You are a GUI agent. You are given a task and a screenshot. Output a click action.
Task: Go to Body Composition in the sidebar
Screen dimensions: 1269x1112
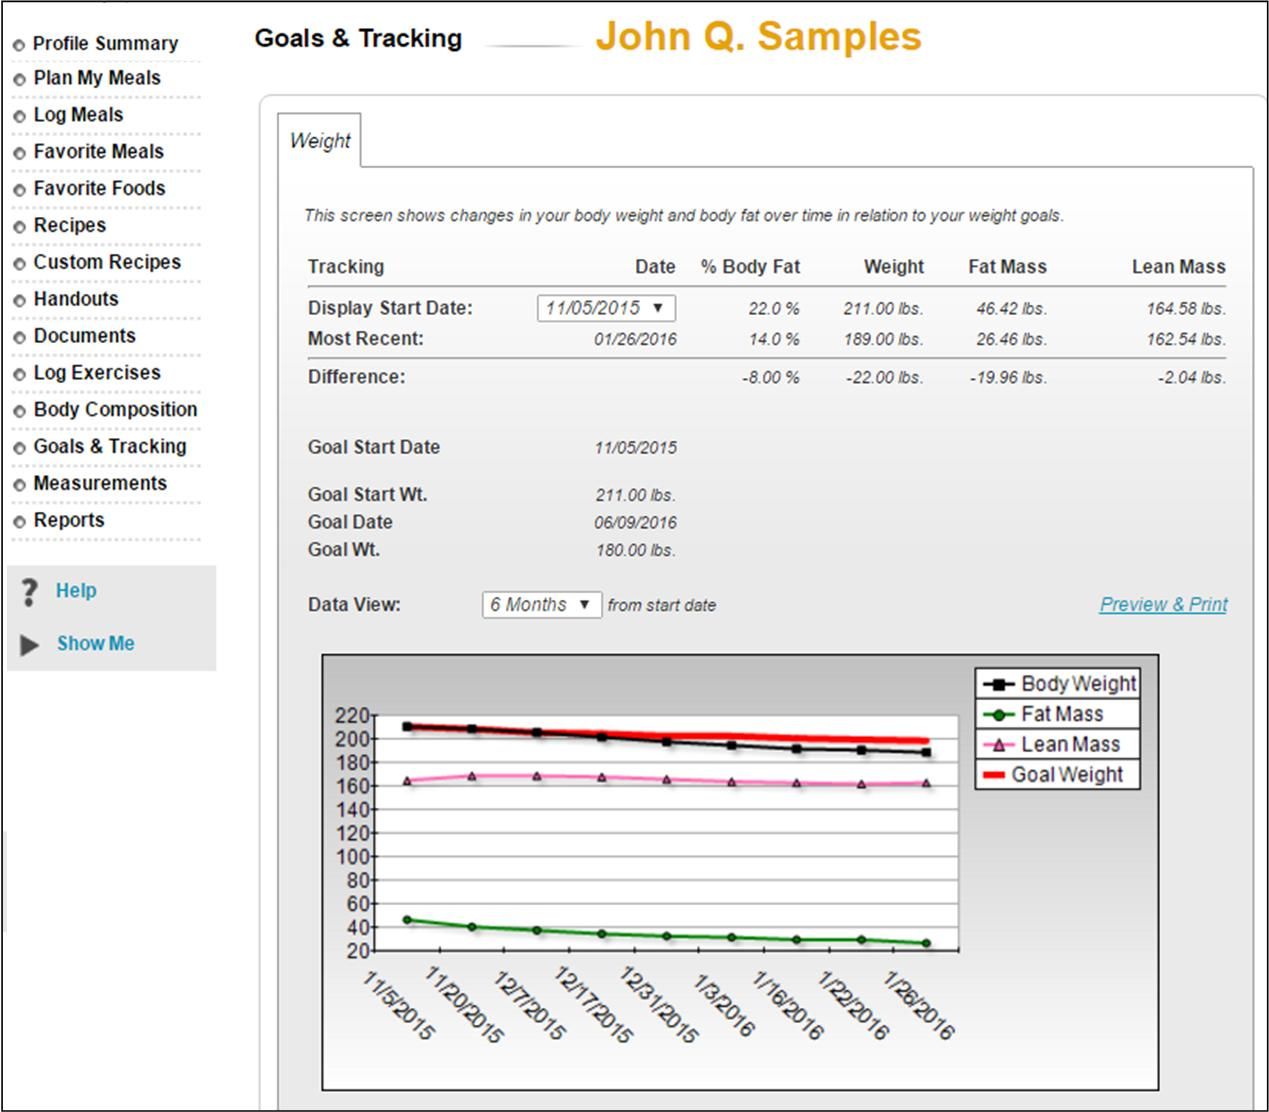[115, 410]
